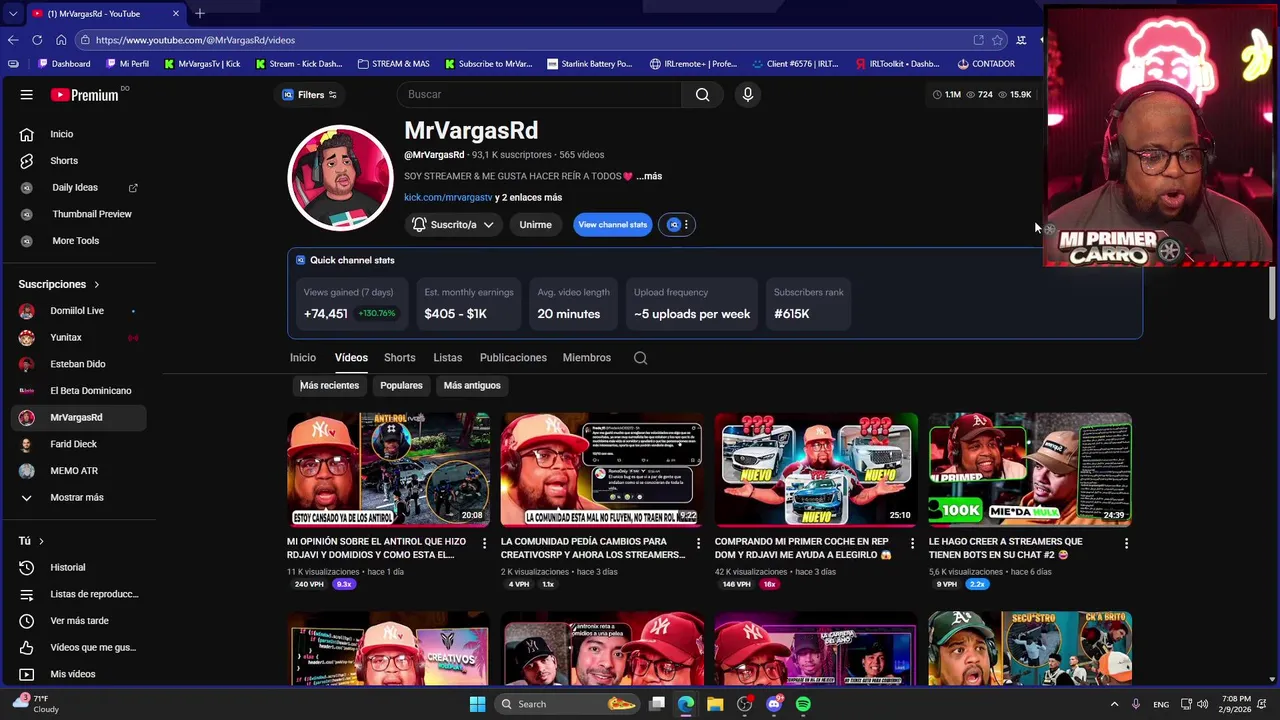This screenshot has height=720, width=1280.
Task: Select Populares sort chip
Action: click(x=401, y=385)
